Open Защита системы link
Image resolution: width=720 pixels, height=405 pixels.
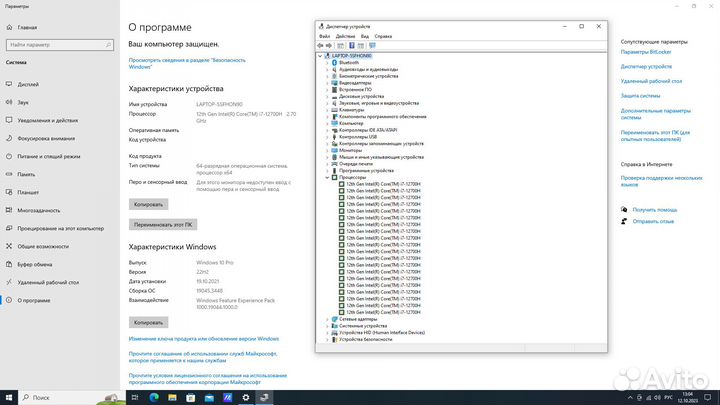640,96
